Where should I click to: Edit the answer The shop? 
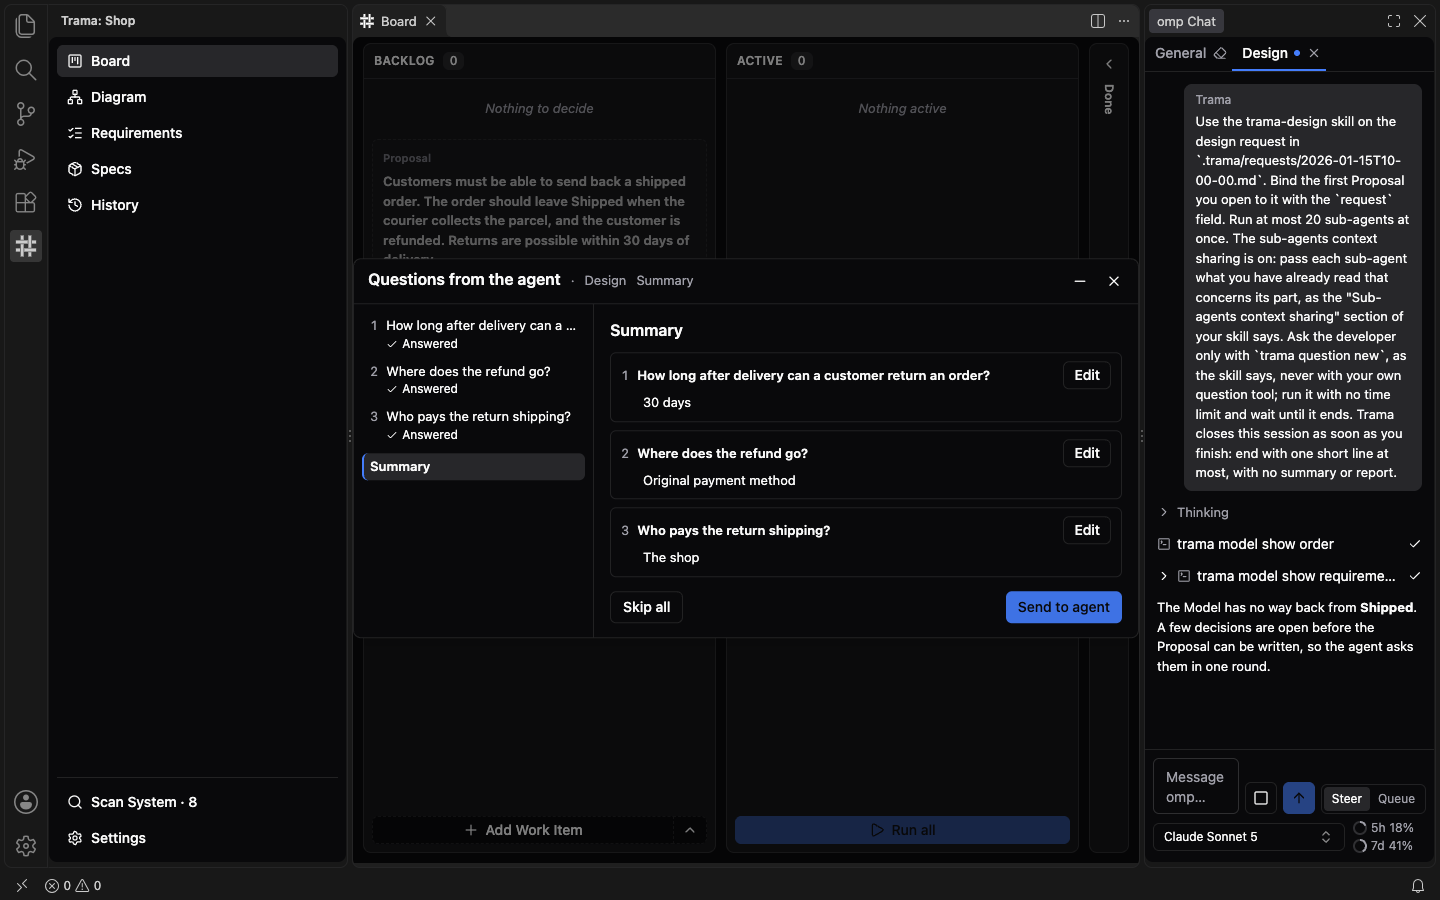pyautogui.click(x=1087, y=530)
